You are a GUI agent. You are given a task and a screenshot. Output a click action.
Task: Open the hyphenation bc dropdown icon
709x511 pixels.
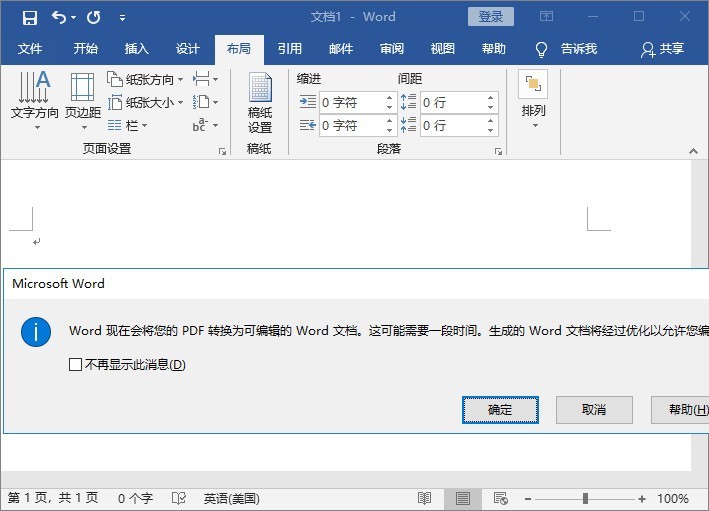(205, 125)
